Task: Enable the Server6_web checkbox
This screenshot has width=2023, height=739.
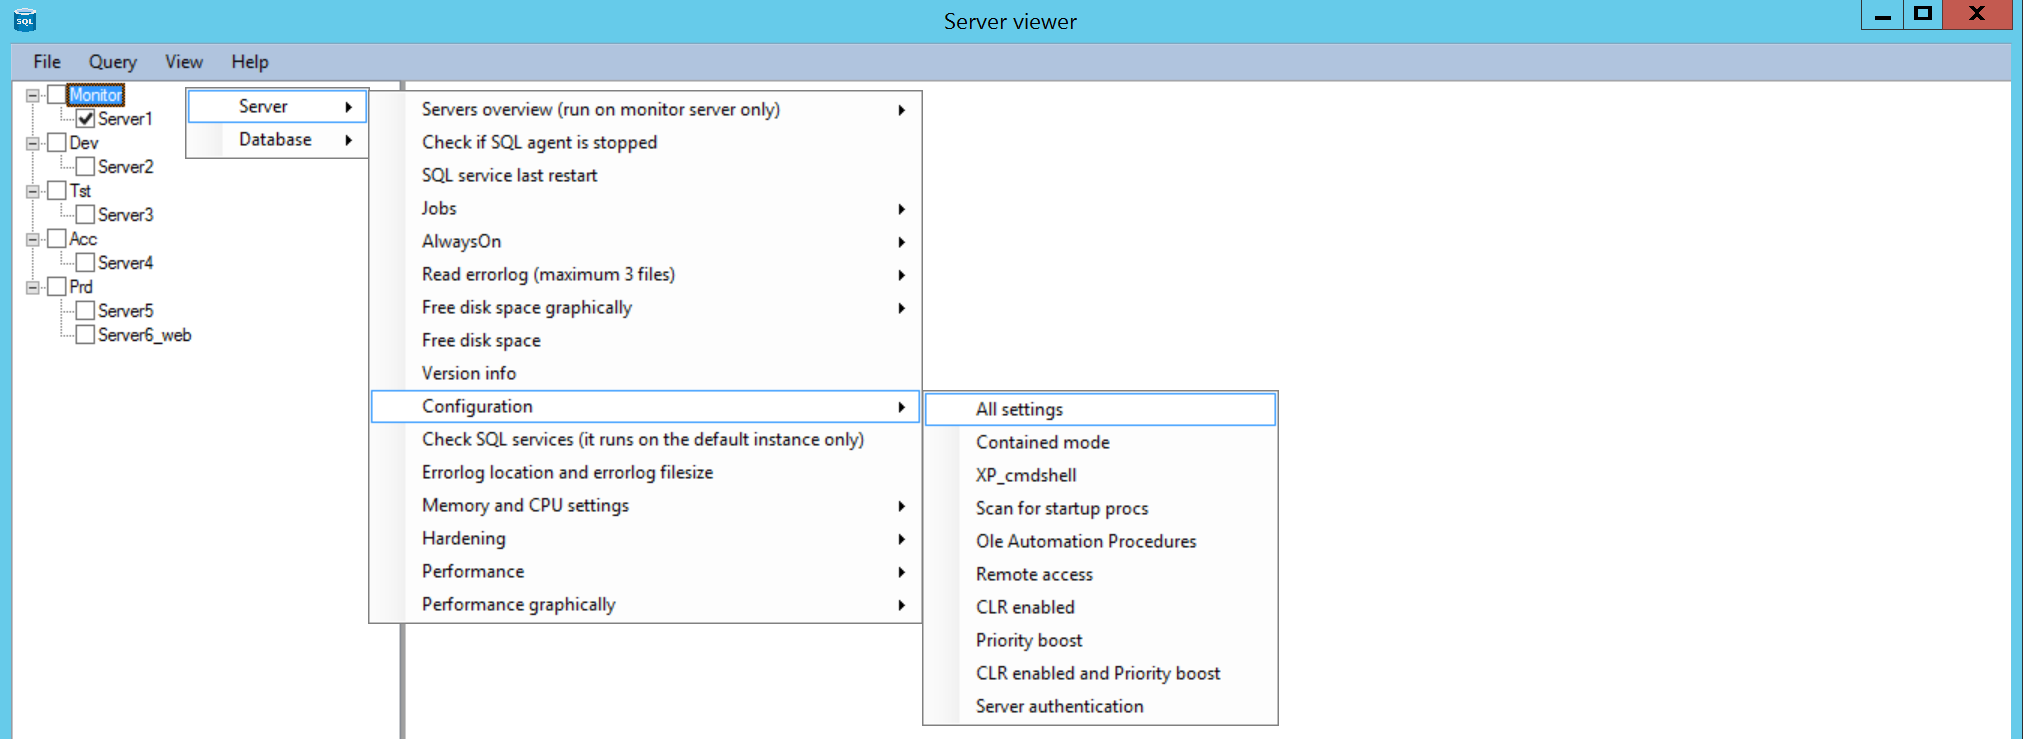Action: coord(86,335)
